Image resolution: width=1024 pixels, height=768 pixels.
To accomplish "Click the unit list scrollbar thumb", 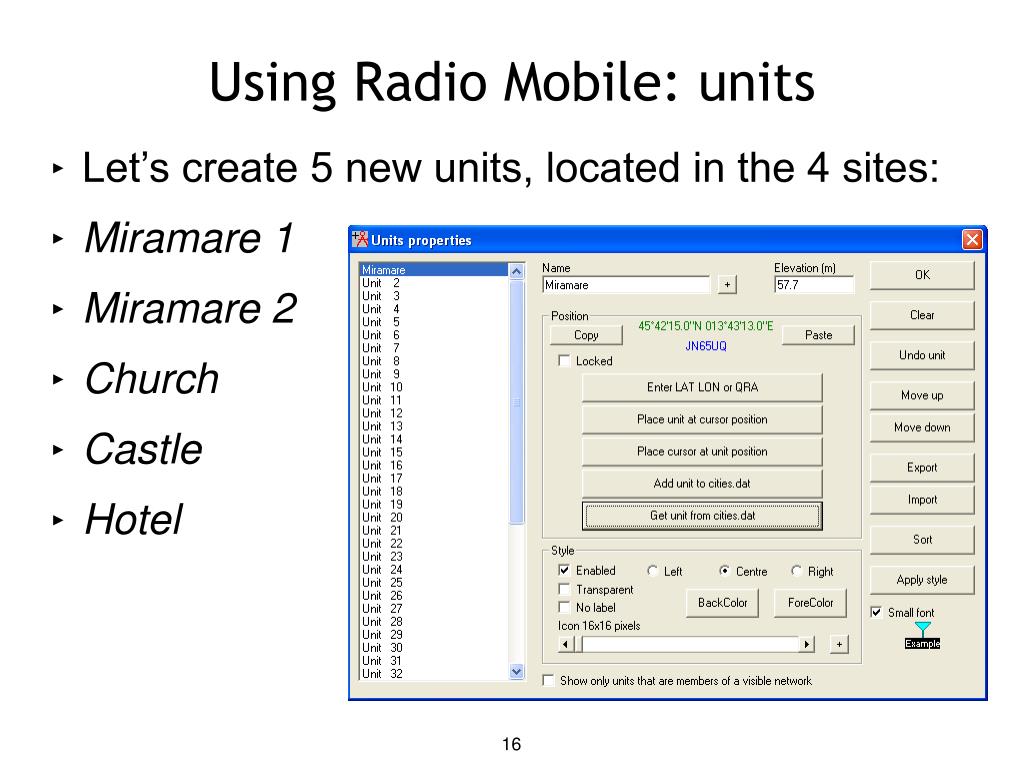I will [517, 402].
